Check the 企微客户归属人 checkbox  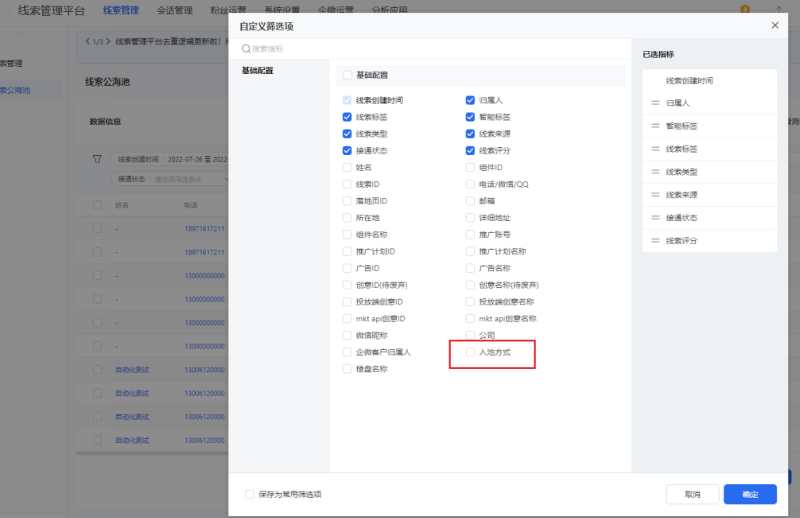(x=347, y=352)
